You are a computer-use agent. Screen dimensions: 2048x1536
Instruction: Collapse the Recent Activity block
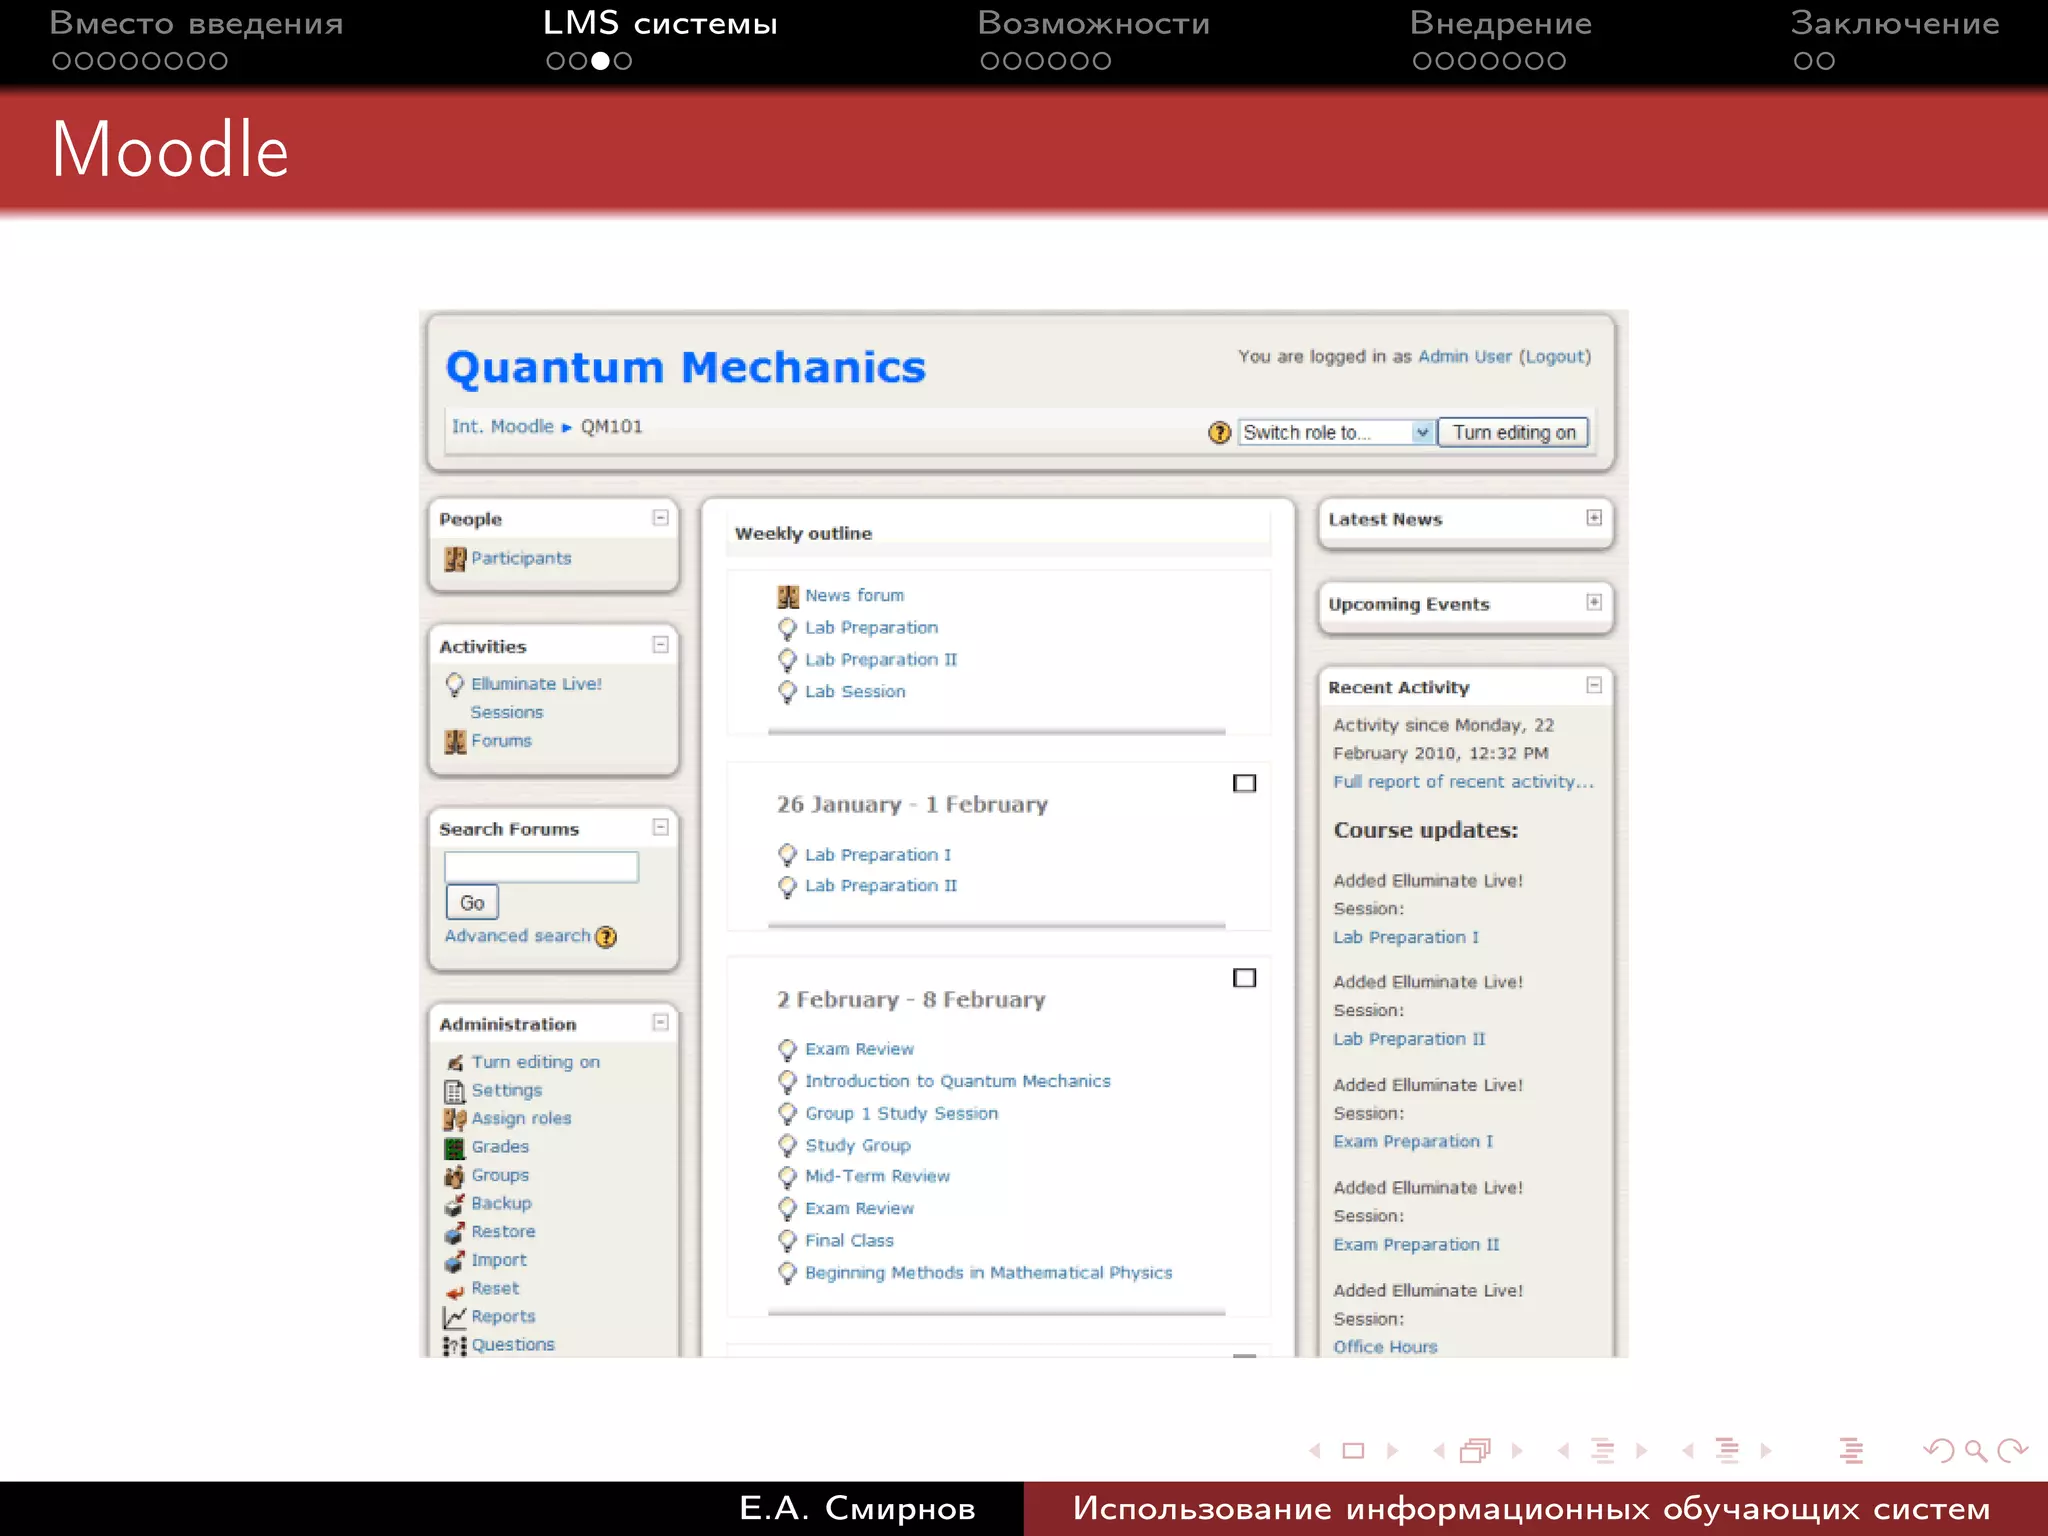pyautogui.click(x=1594, y=685)
